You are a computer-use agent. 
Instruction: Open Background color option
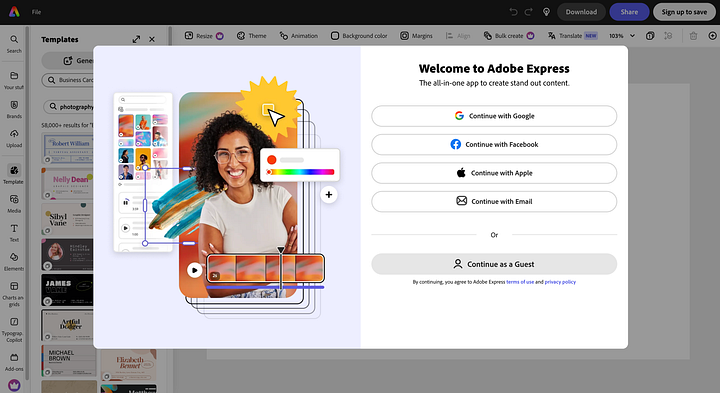coord(359,36)
